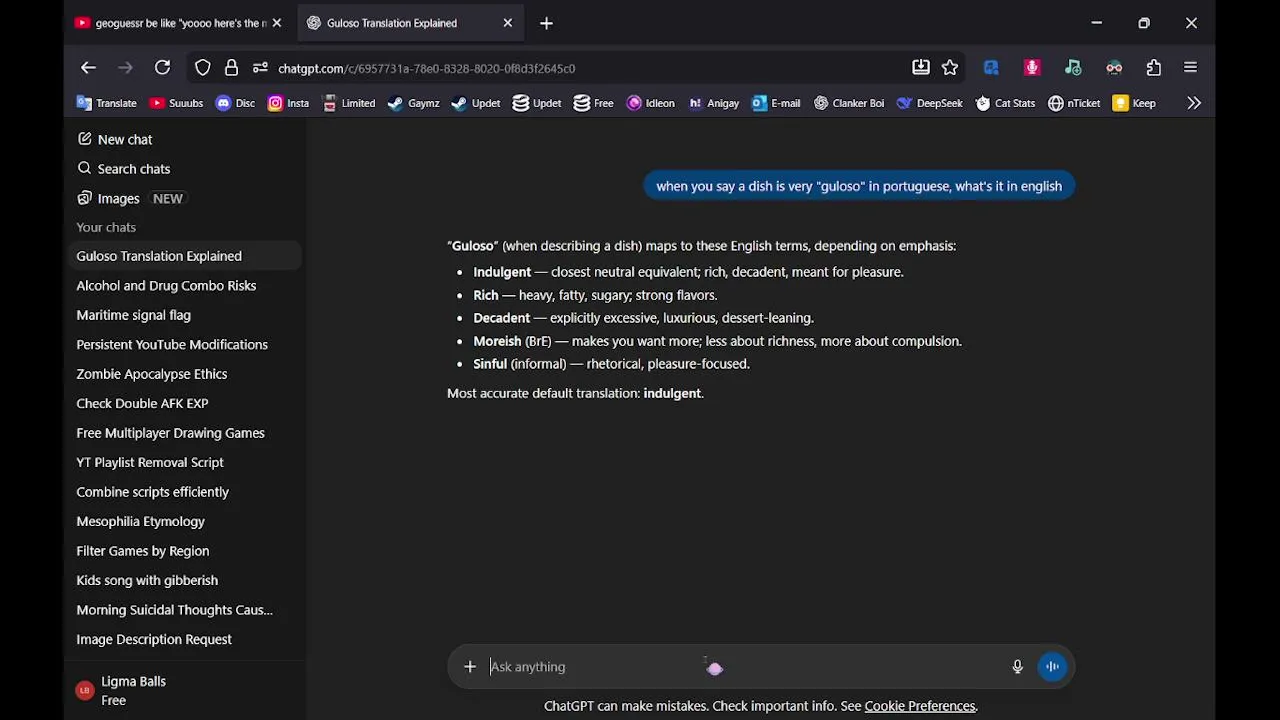Open the Firefox hamburger application menu

click(x=1190, y=68)
